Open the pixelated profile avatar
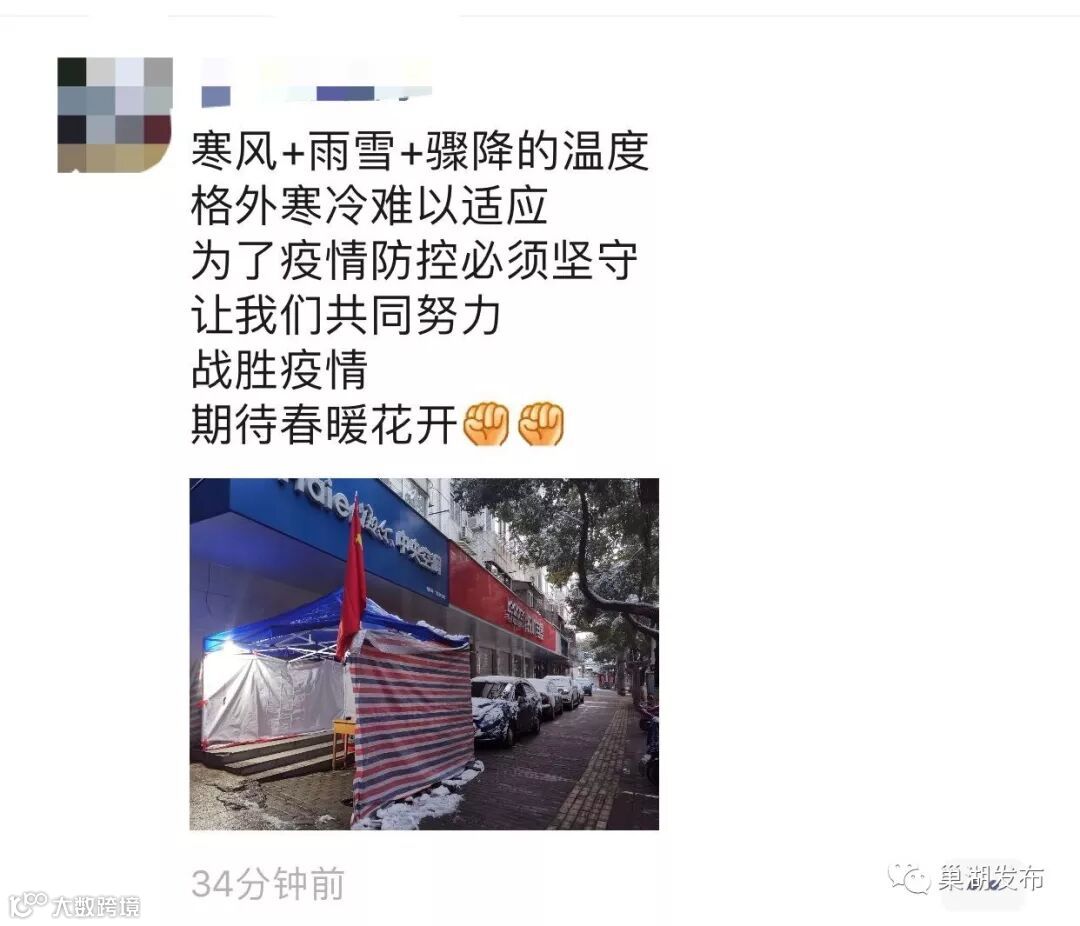This screenshot has height=926, width=1080. (x=114, y=114)
